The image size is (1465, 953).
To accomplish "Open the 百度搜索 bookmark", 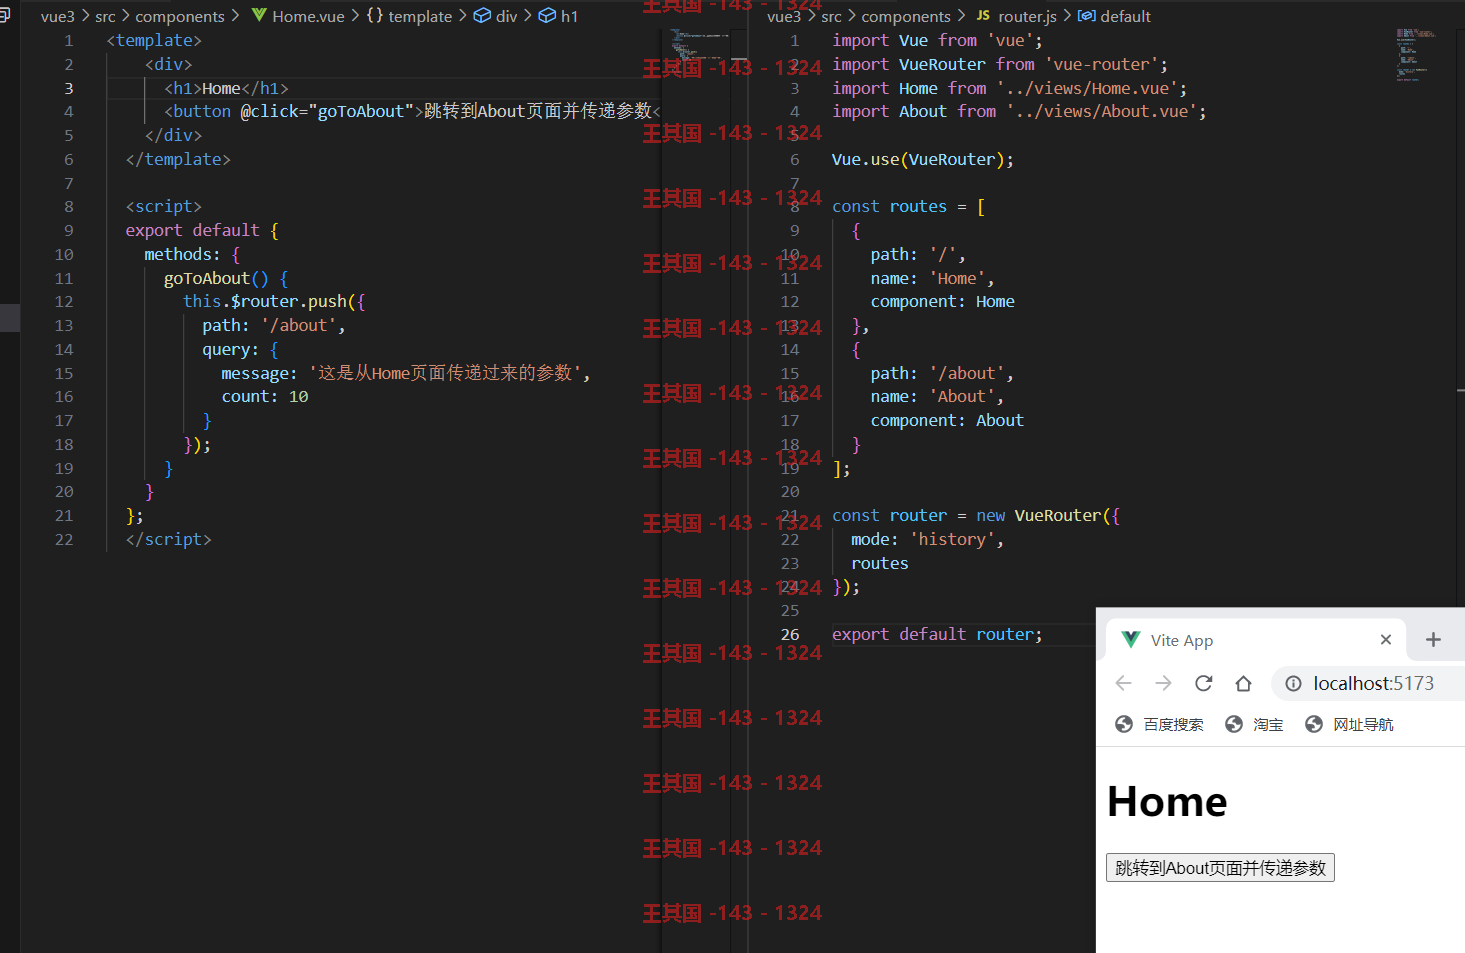I will coord(1159,724).
